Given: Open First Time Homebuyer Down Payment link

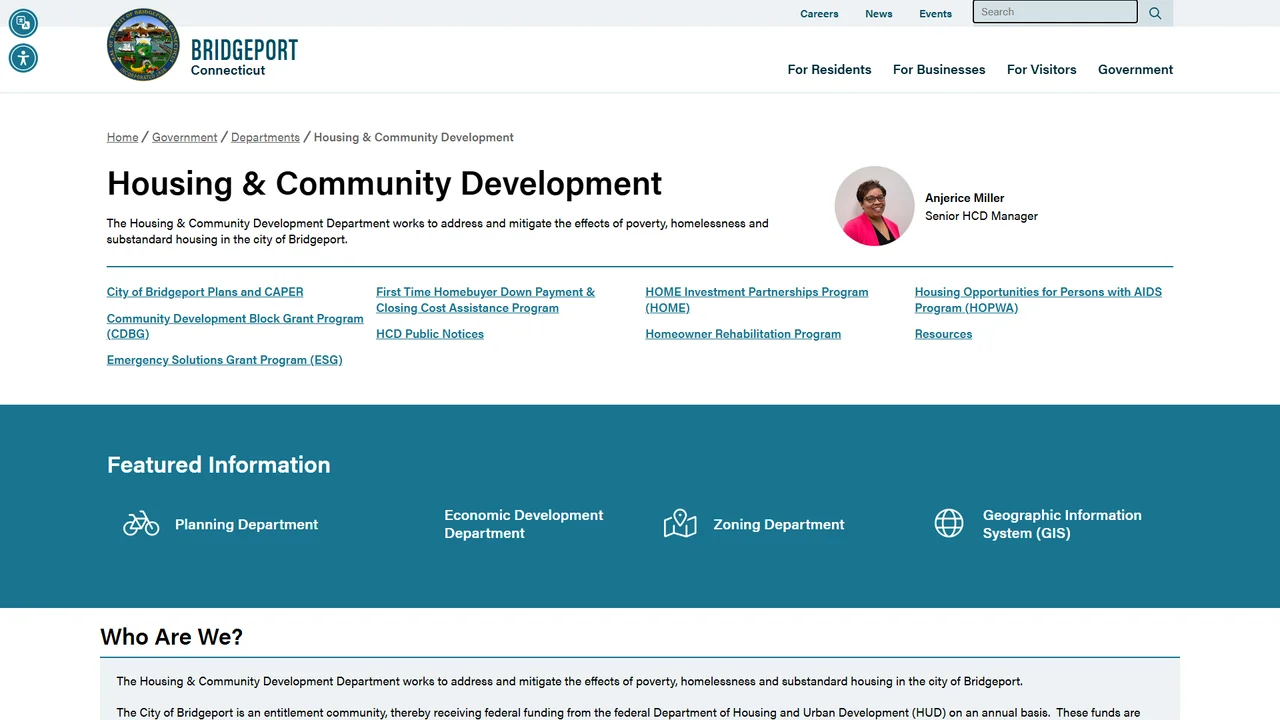Looking at the screenshot, I should pos(485,300).
